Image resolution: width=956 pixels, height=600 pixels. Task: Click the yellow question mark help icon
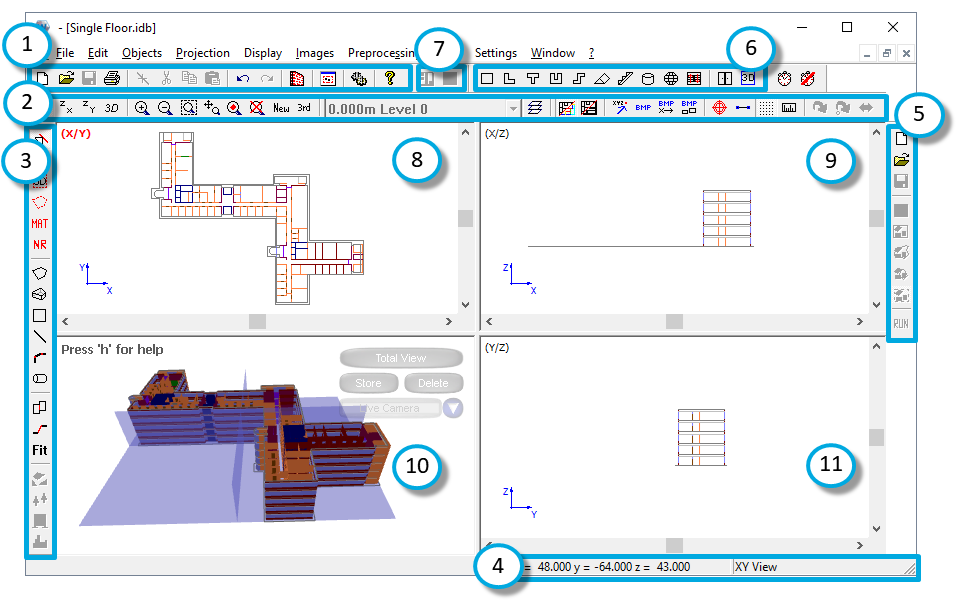pyautogui.click(x=391, y=78)
